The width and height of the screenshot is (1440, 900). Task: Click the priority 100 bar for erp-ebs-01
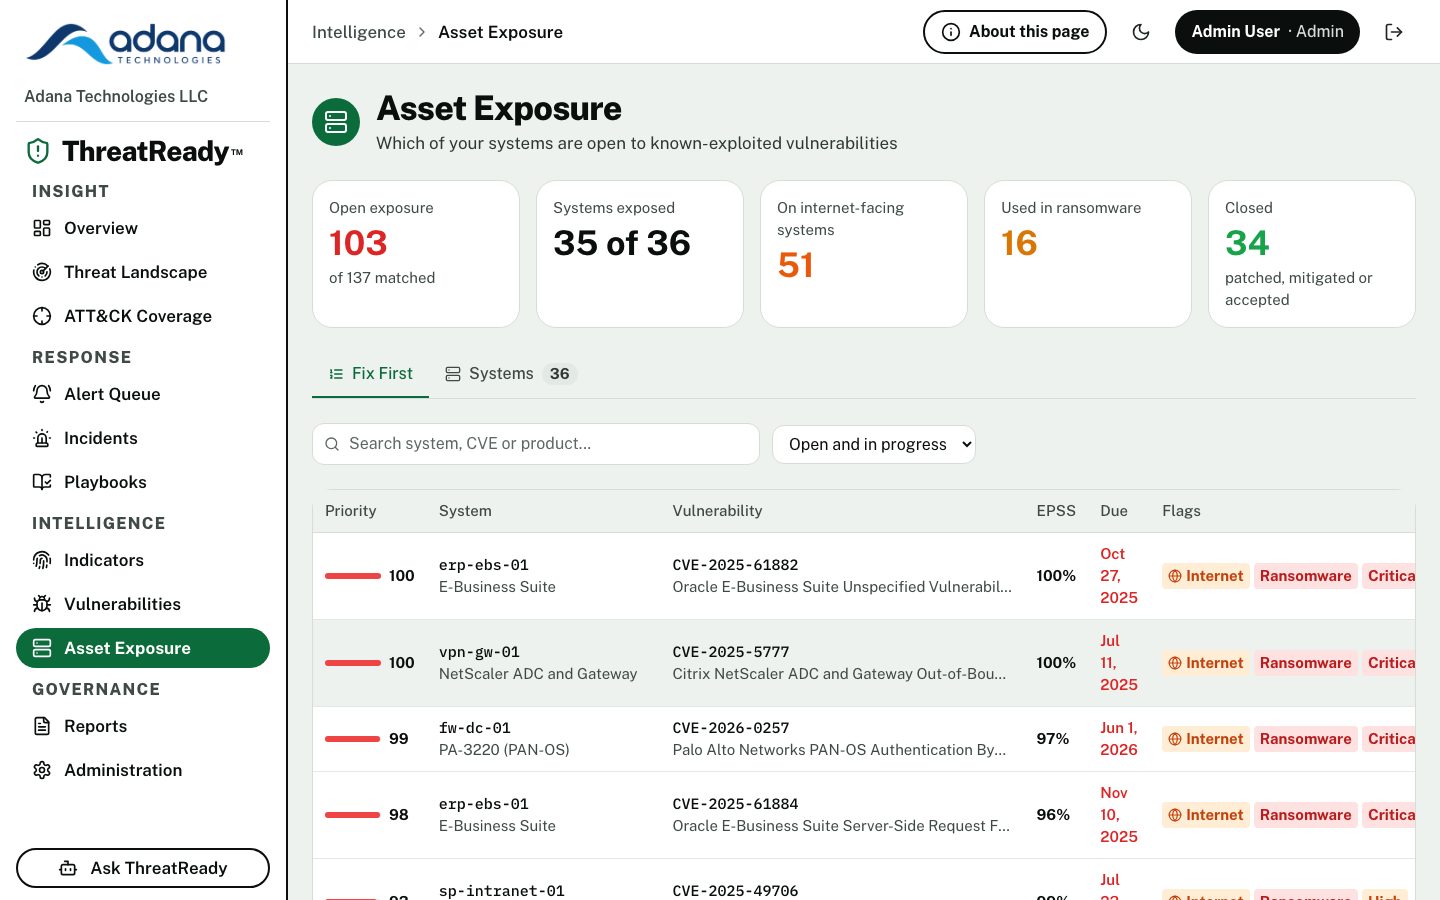(353, 576)
